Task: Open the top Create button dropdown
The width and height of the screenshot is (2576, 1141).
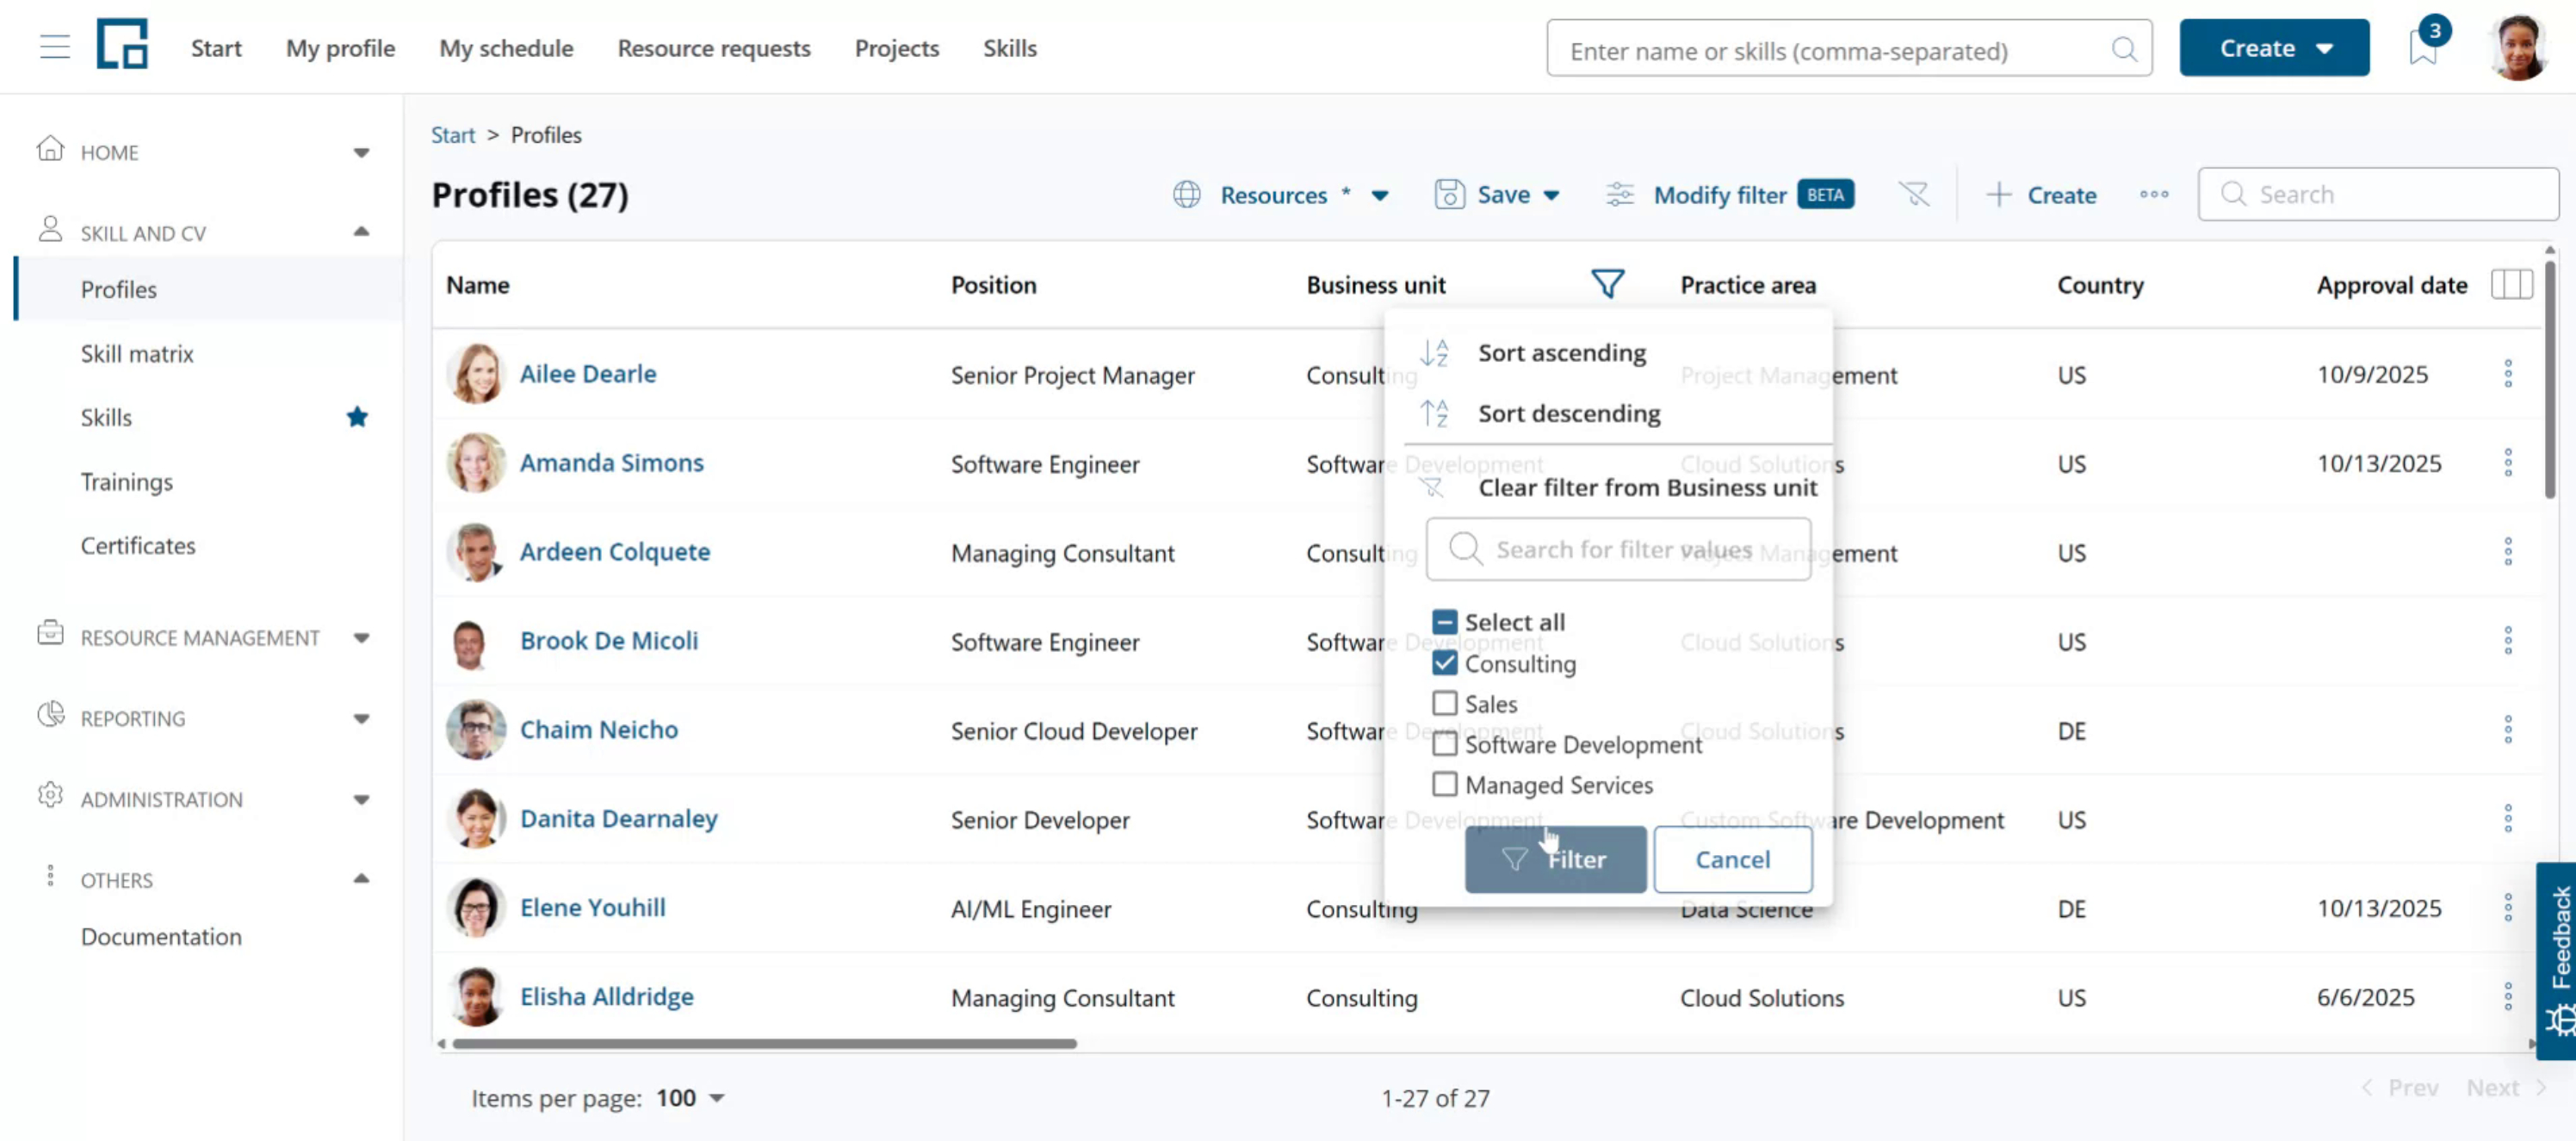Action: [x=2273, y=47]
